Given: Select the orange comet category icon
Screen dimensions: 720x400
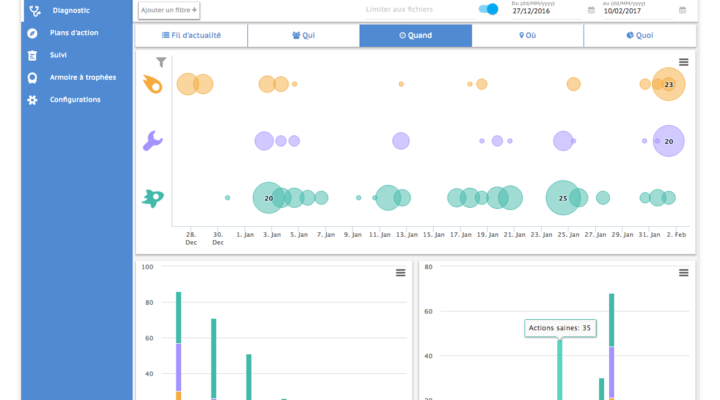Looking at the screenshot, I should pos(153,85).
